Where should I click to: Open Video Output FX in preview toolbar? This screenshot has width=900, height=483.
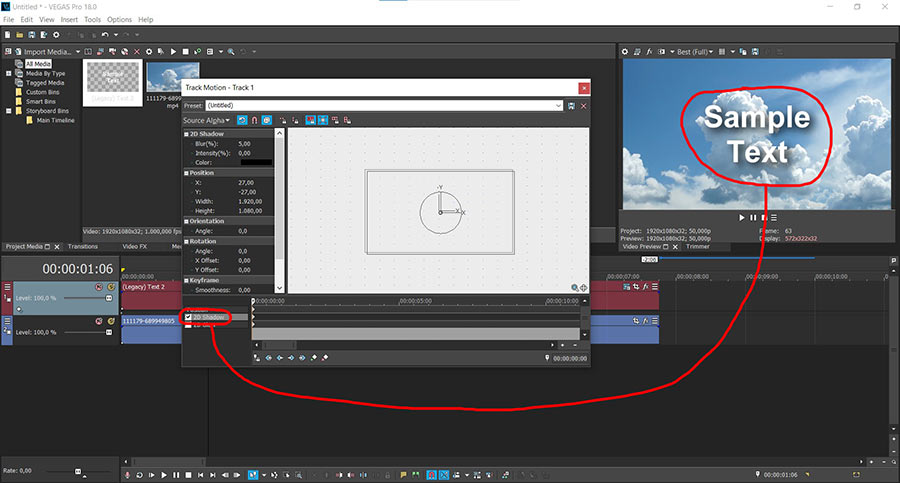click(x=649, y=52)
